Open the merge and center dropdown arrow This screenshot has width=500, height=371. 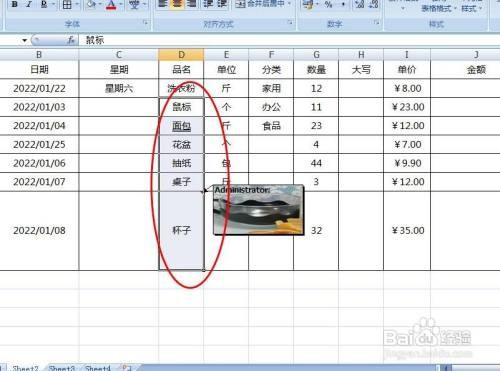[289, 4]
